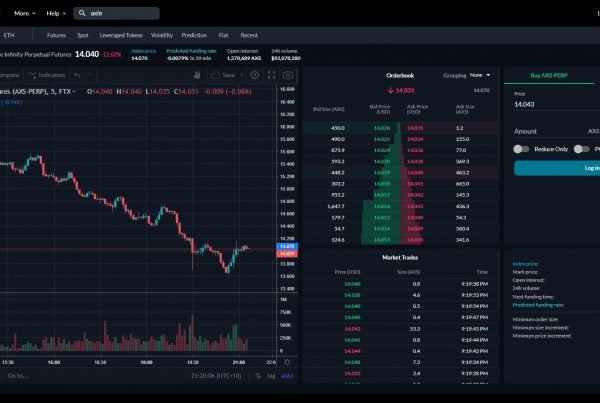Click the Index price 14.070 header value
This screenshot has height=403, width=600.
point(139,58)
